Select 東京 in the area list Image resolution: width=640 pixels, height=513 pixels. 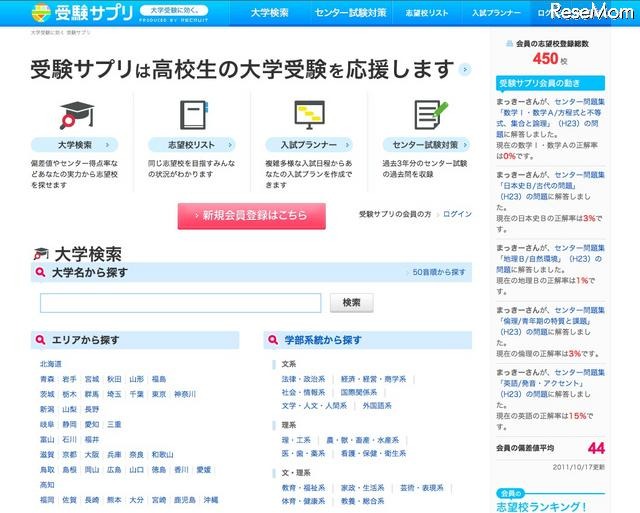tap(159, 394)
